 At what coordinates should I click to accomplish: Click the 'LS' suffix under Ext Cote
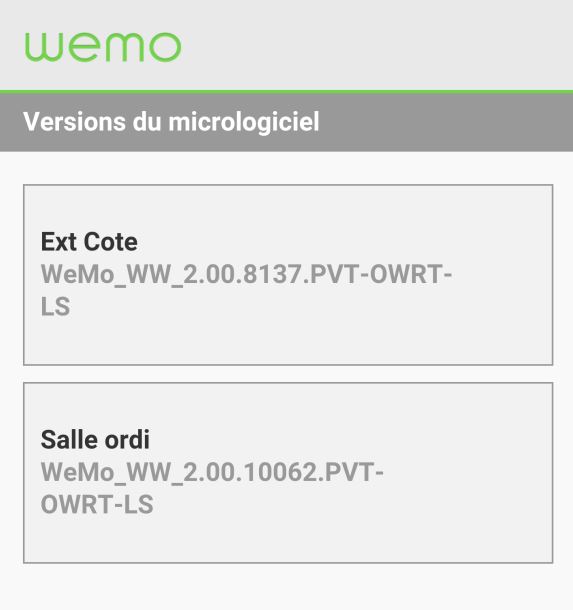point(55,307)
